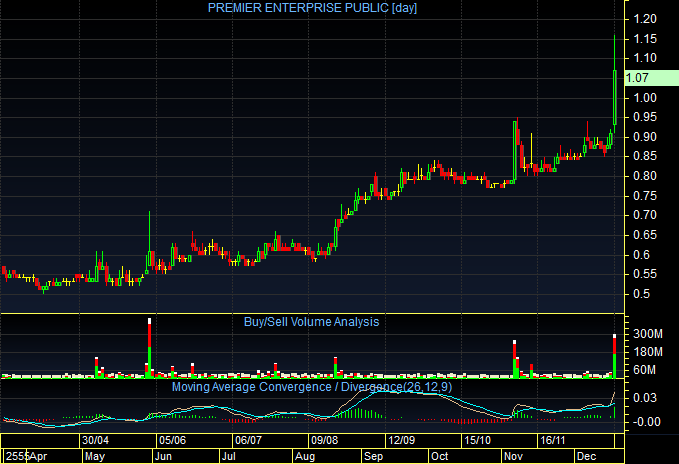Click the 1.00 price axis label
This screenshot has height=464, width=679.
(645, 97)
